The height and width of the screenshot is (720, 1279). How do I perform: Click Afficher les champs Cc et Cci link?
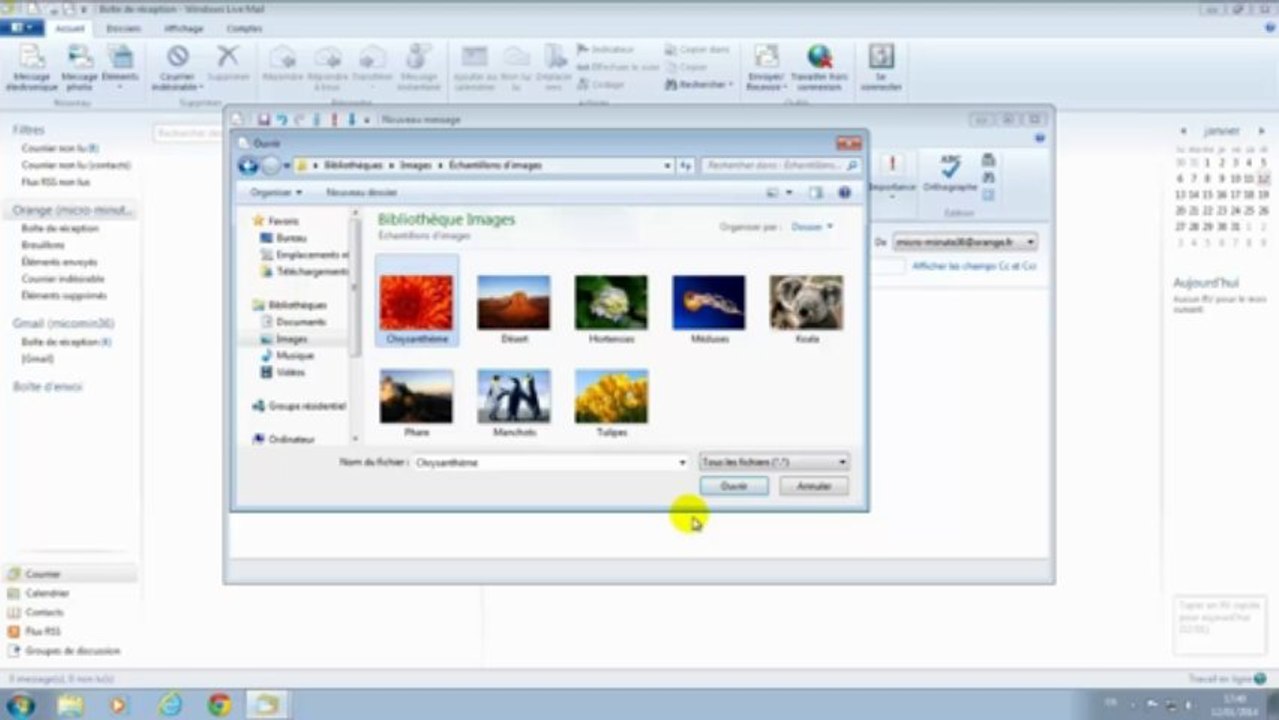point(974,266)
